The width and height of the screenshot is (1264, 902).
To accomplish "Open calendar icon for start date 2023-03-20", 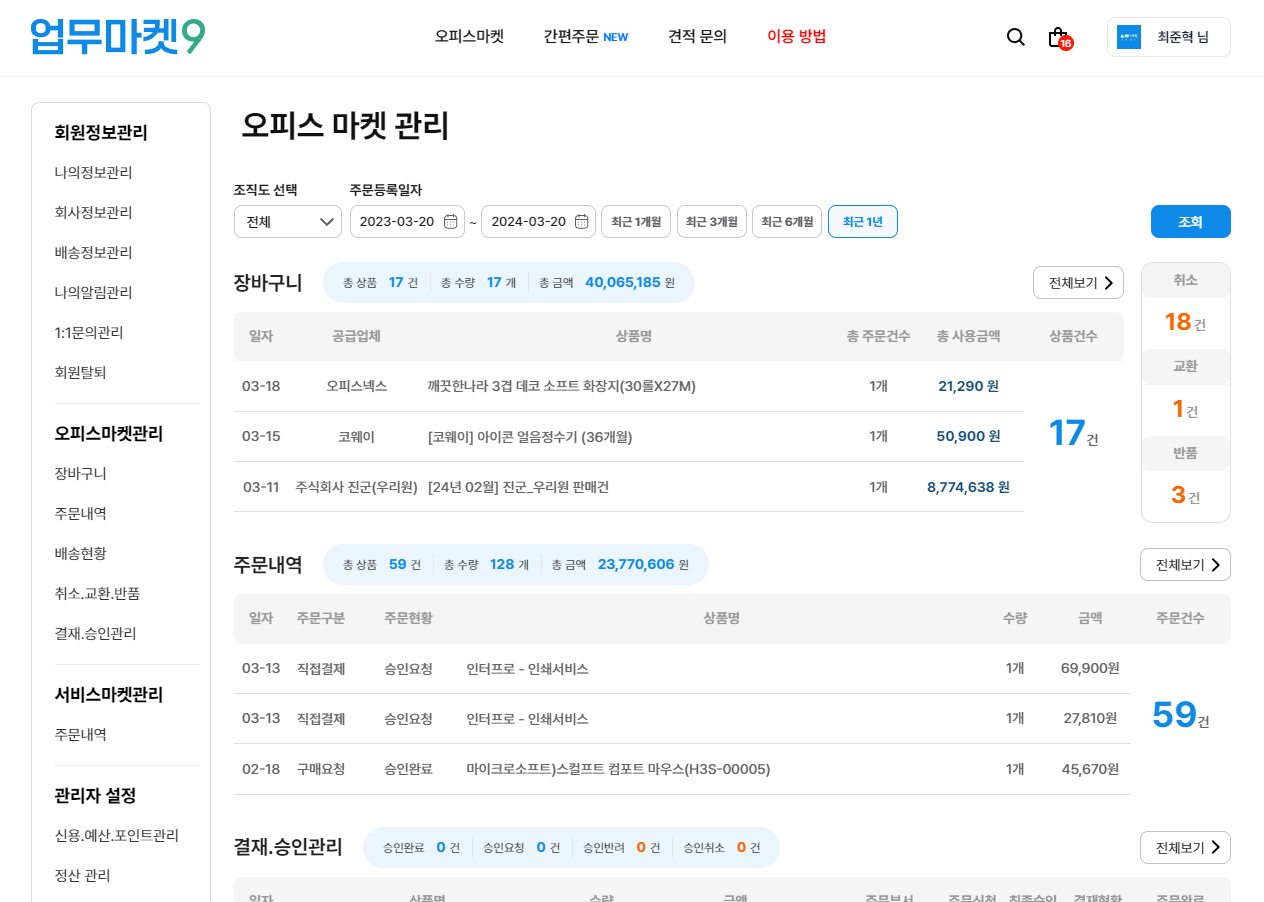I will click(450, 222).
